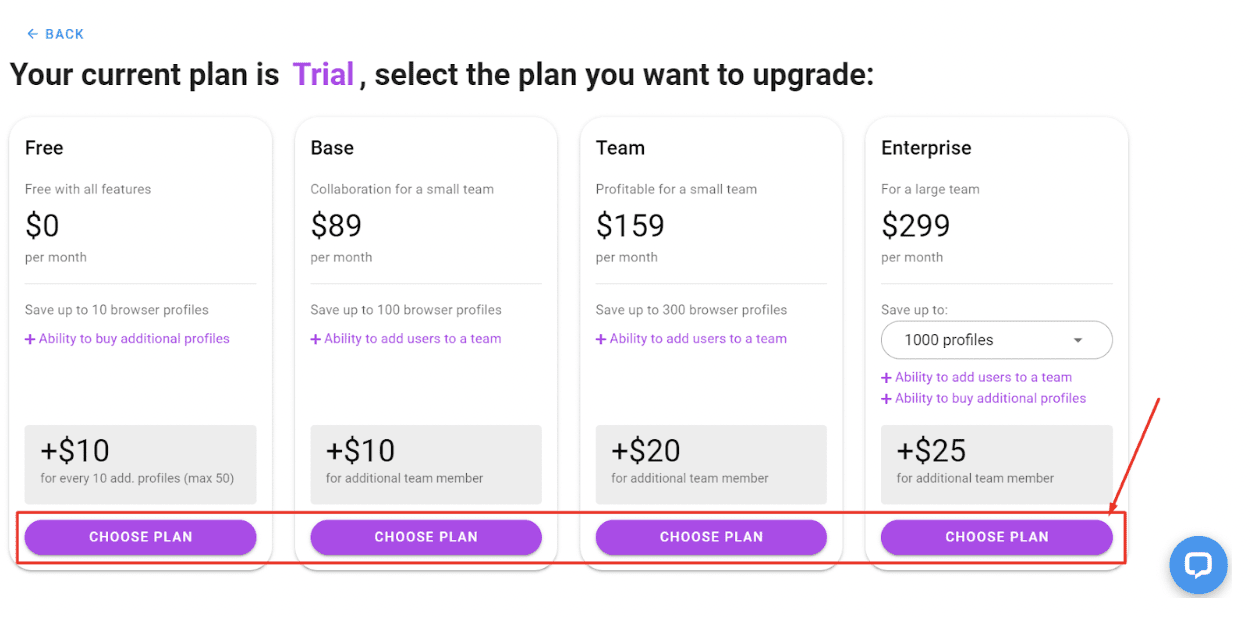Click plus icon in Team plan card
The image size is (1250, 618).
pyautogui.click(x=601, y=339)
